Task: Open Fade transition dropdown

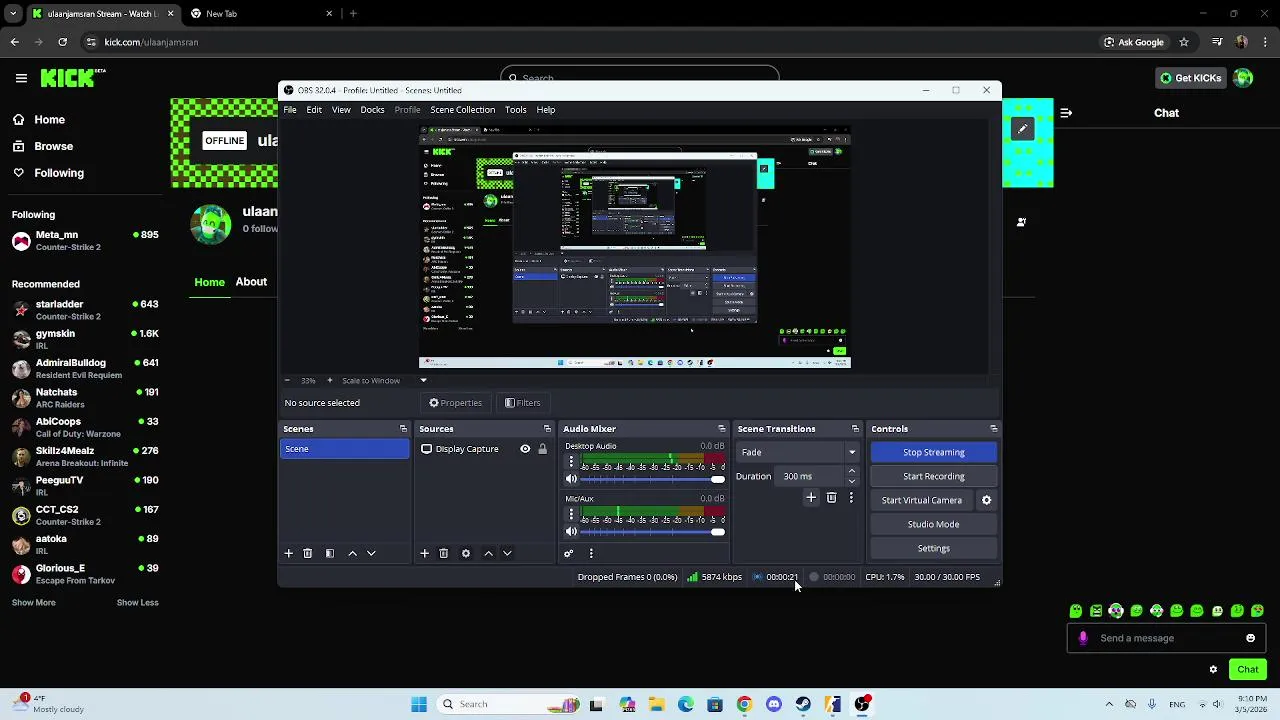Action: point(798,452)
